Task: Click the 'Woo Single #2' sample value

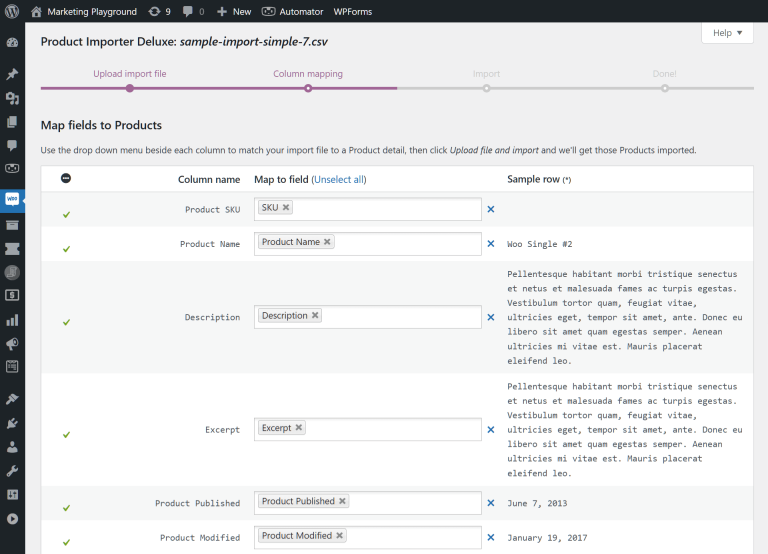Action: [x=539, y=244]
